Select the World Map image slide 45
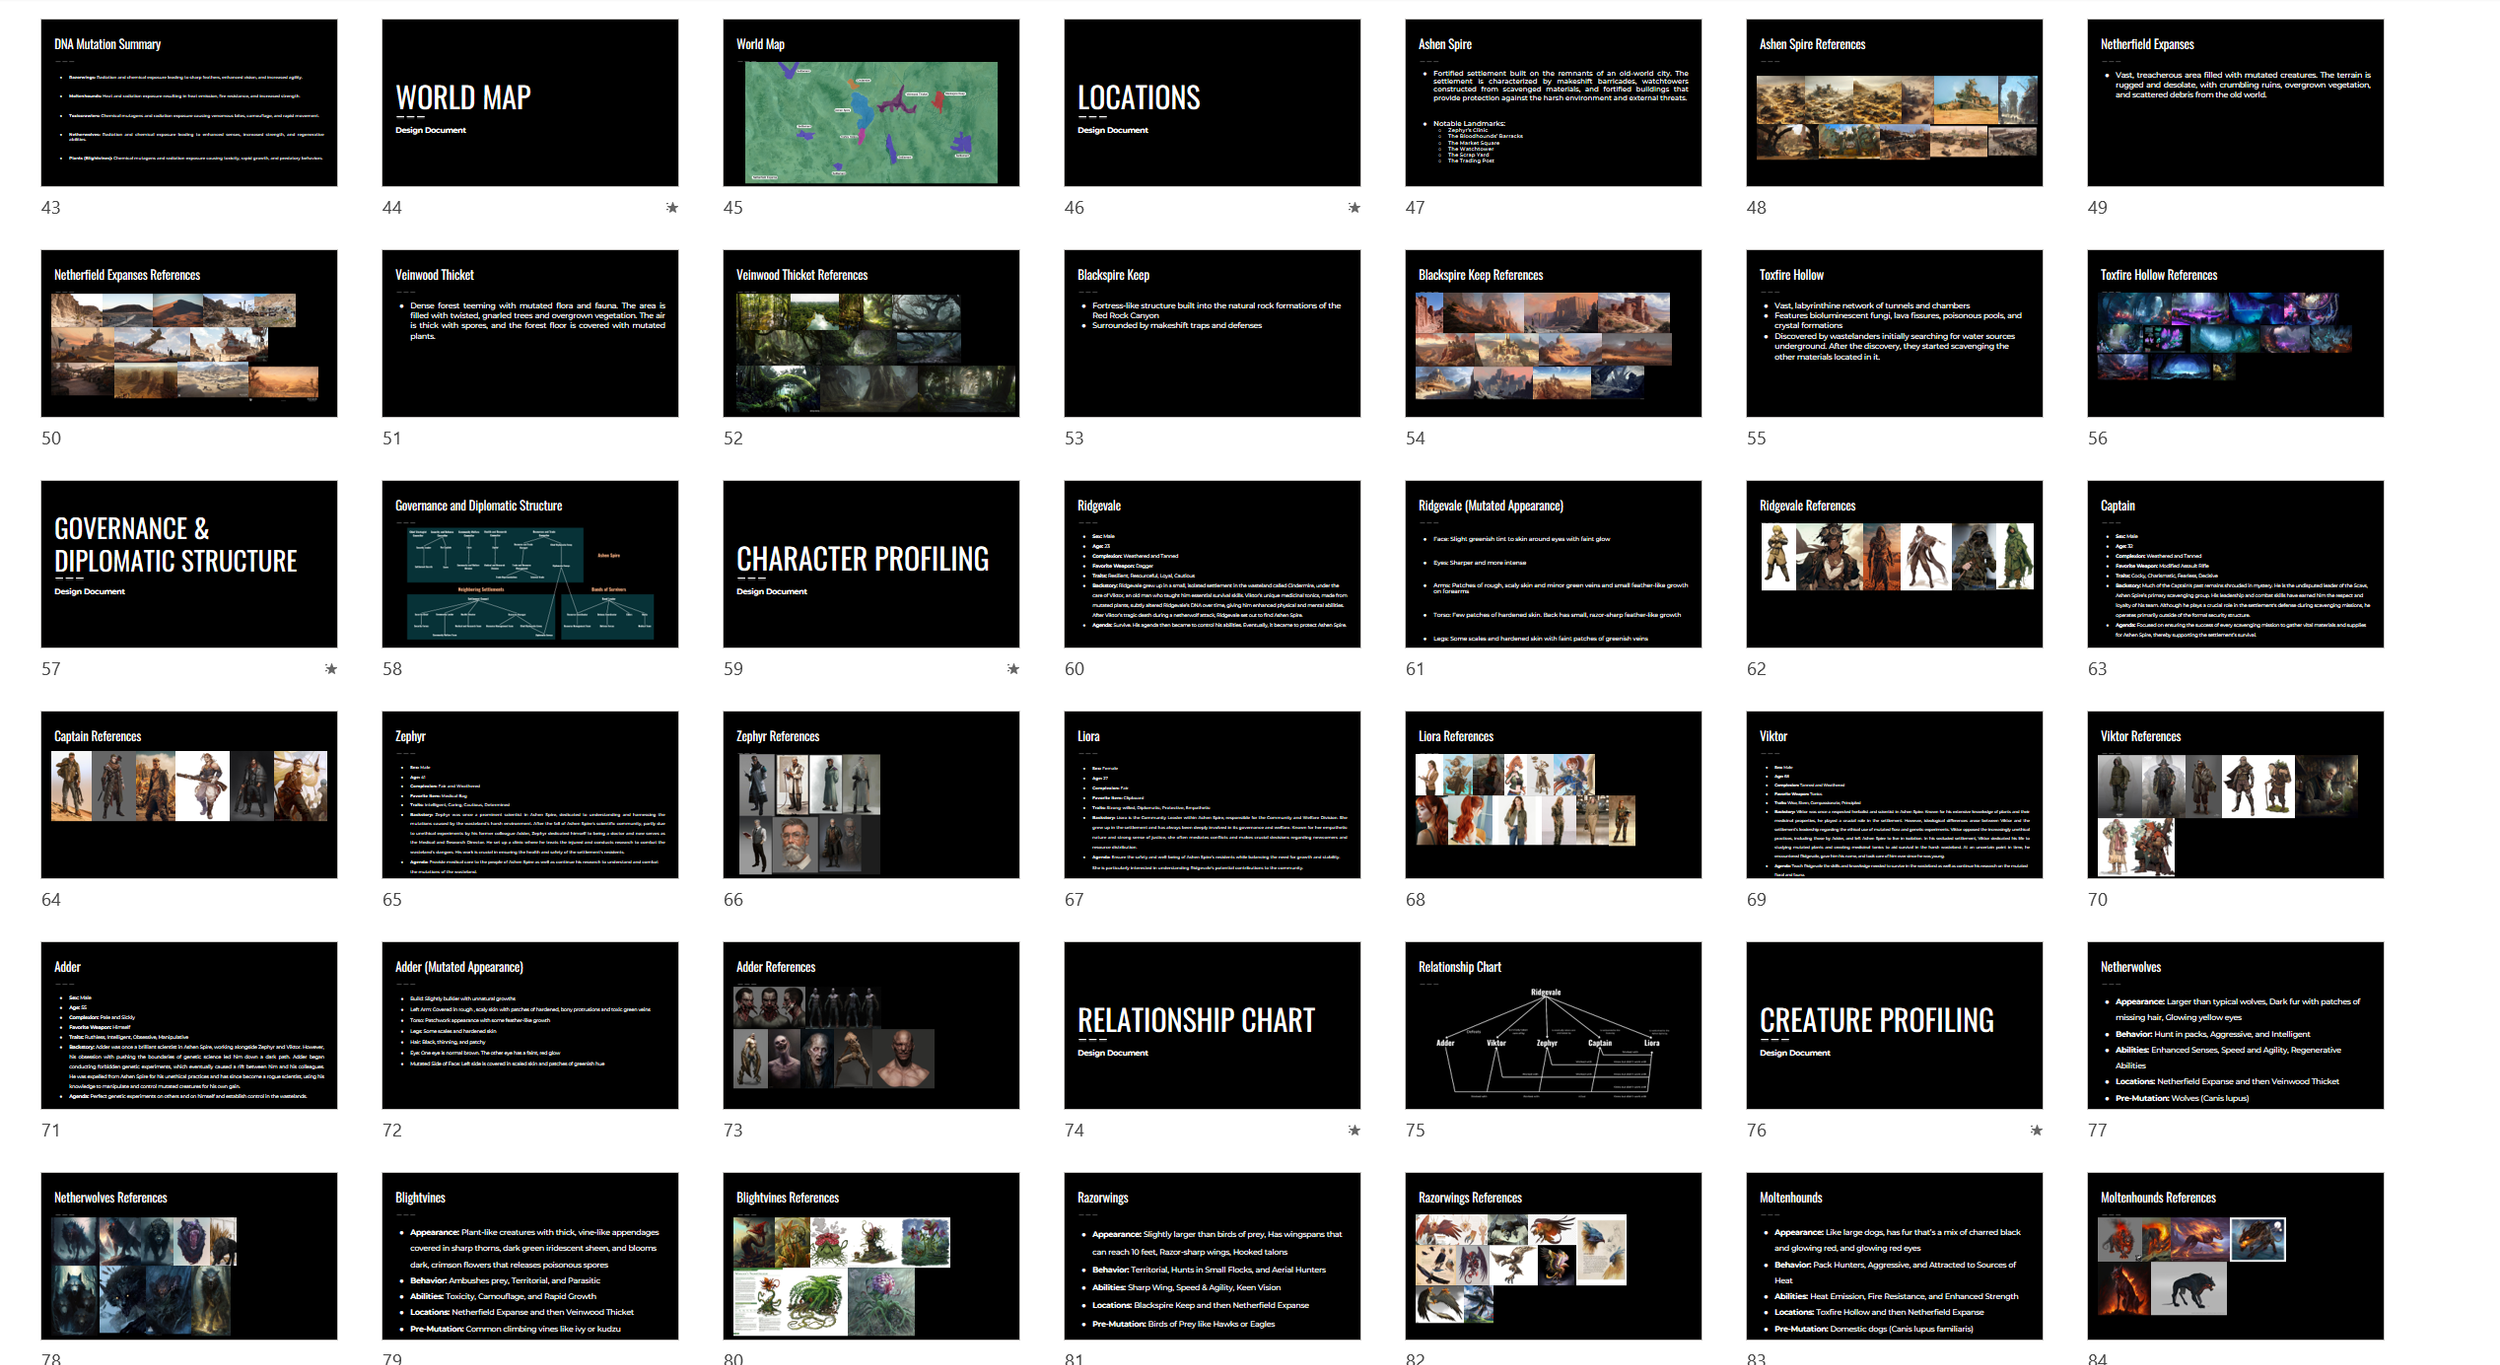 (871, 103)
